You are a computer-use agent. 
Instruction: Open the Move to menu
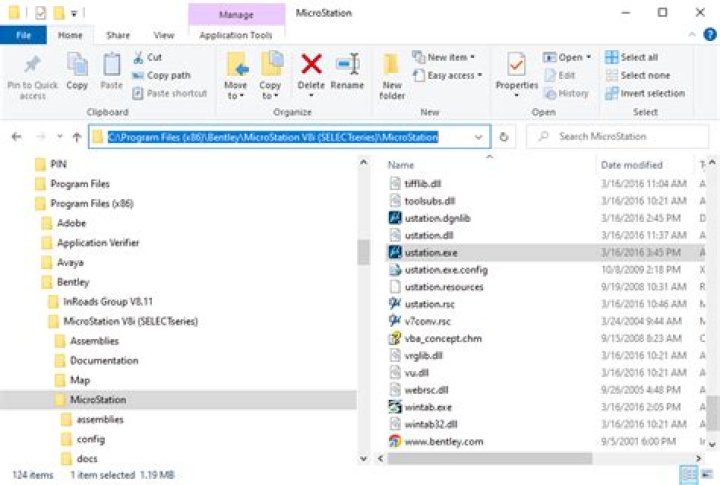236,76
